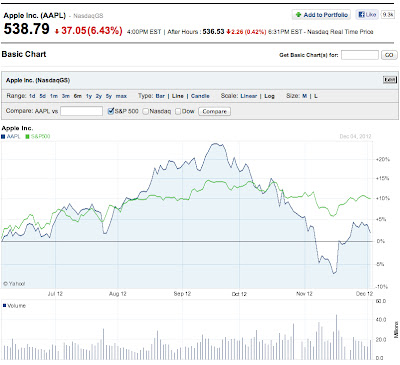Set chart range to 5y
Image resolution: width=400 pixels, height=365 pixels.
click(109, 96)
